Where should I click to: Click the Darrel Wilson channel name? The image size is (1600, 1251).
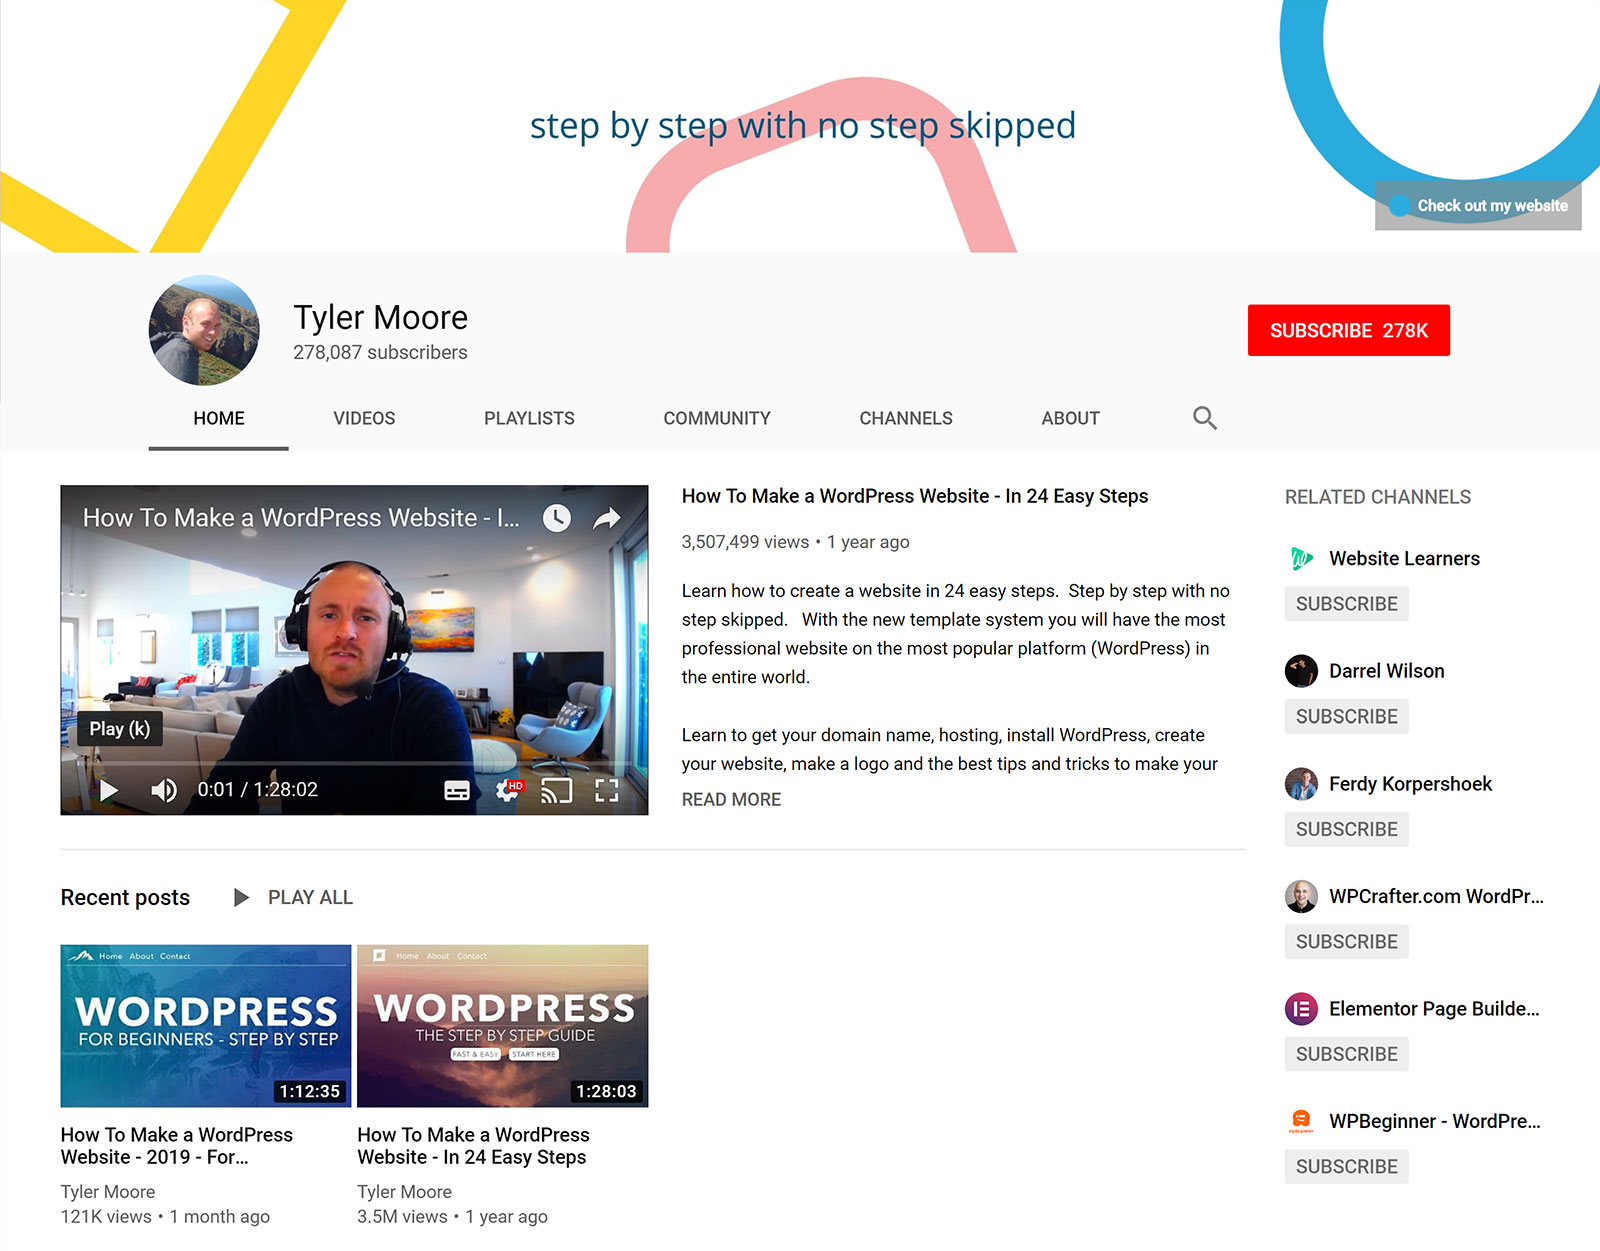(1386, 671)
